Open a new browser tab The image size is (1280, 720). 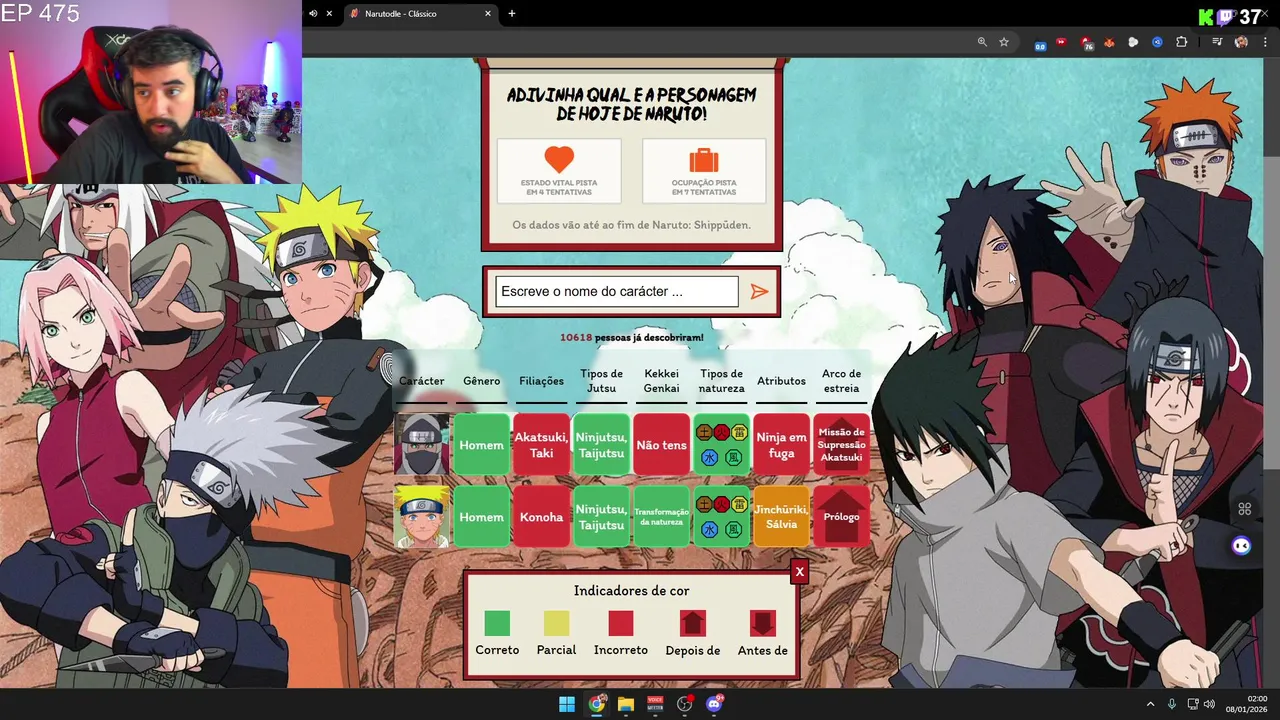(512, 14)
